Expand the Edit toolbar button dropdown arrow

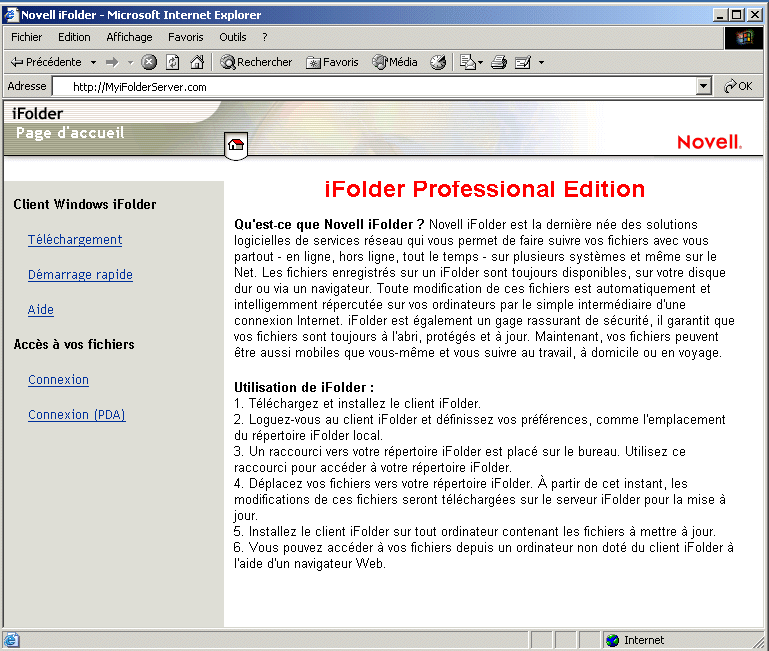pos(541,62)
